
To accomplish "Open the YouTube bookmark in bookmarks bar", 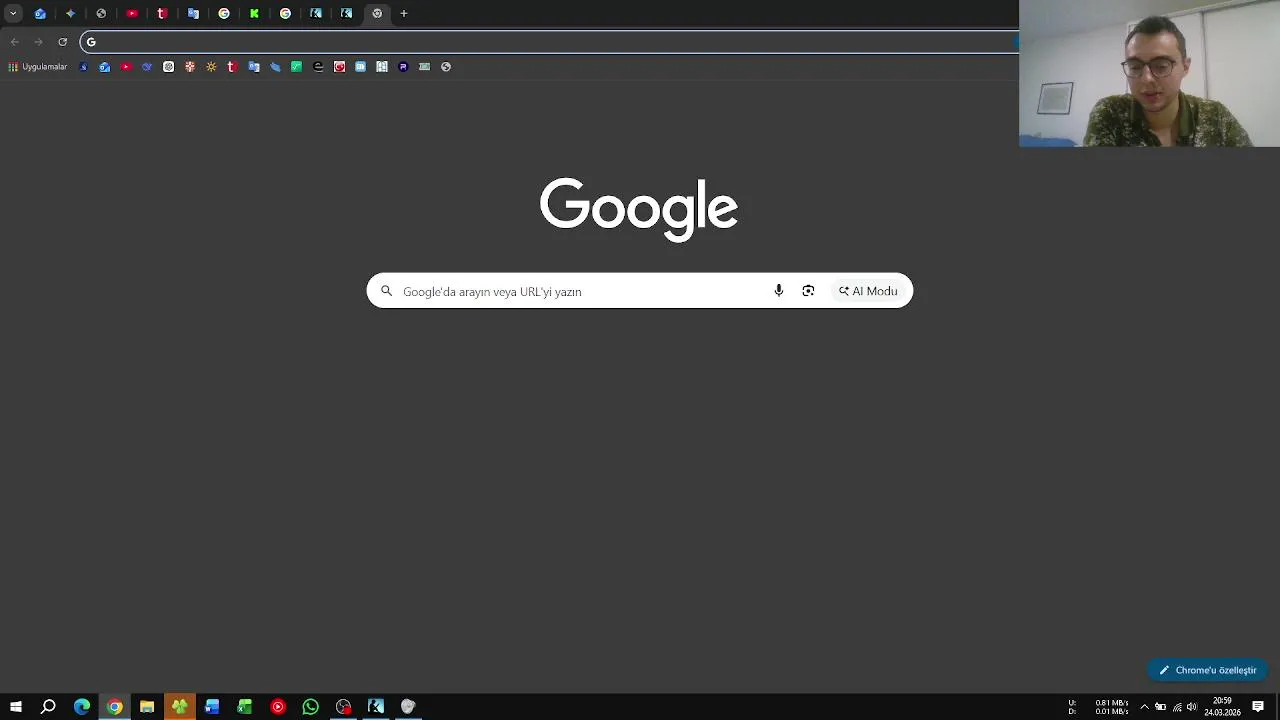I will pos(126,67).
